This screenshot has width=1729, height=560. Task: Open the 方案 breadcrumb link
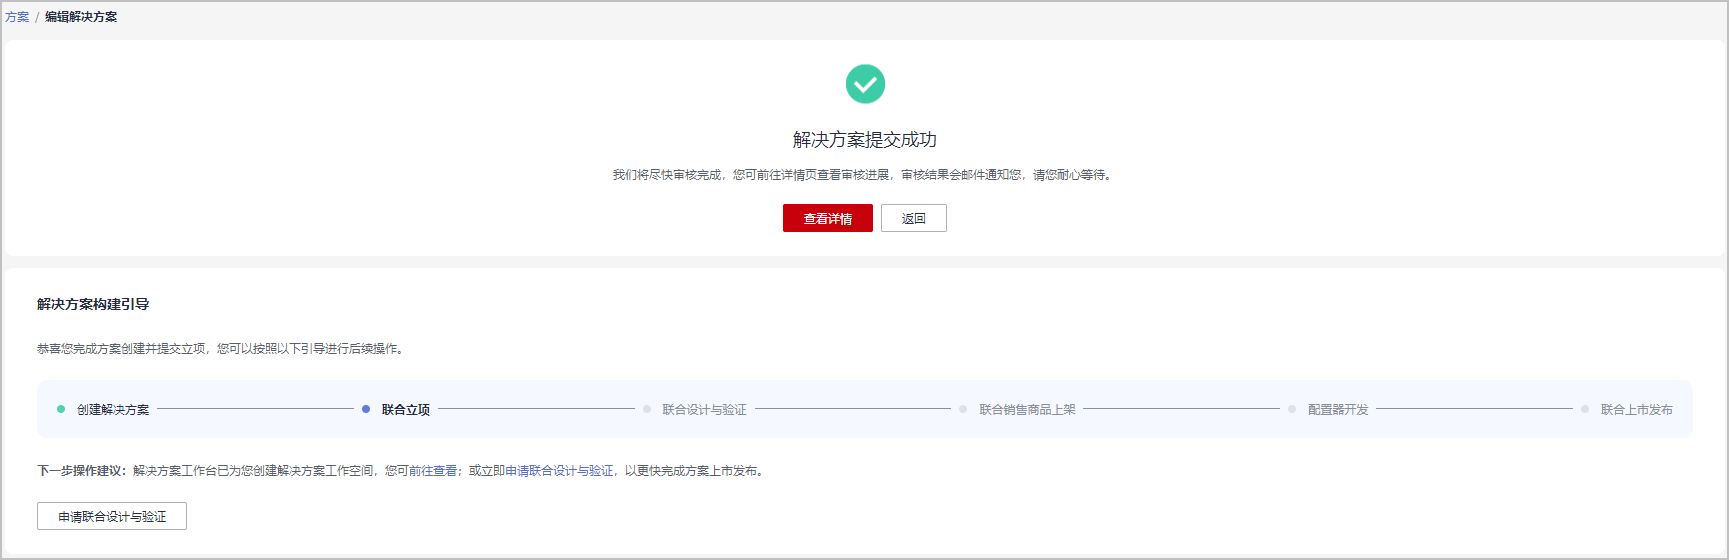(17, 17)
